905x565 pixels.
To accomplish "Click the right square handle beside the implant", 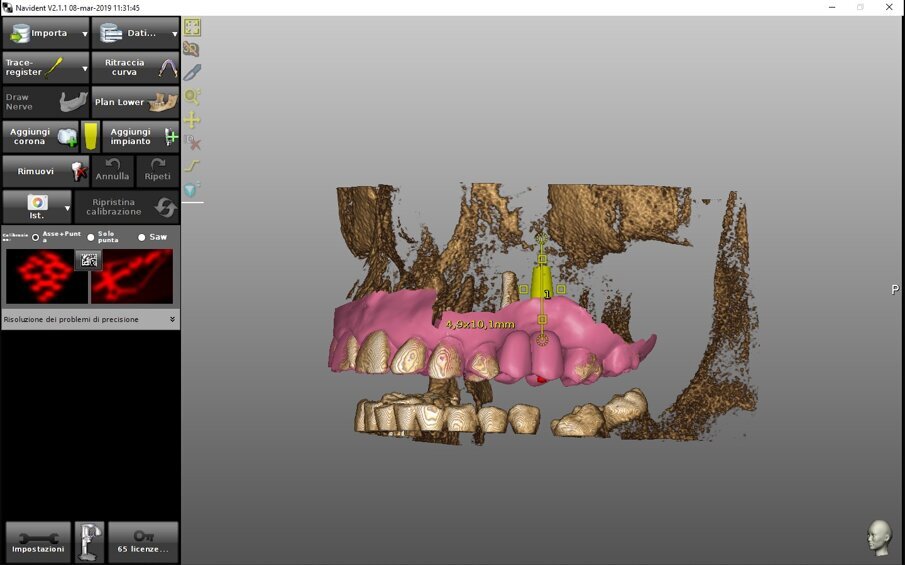I will pos(561,289).
